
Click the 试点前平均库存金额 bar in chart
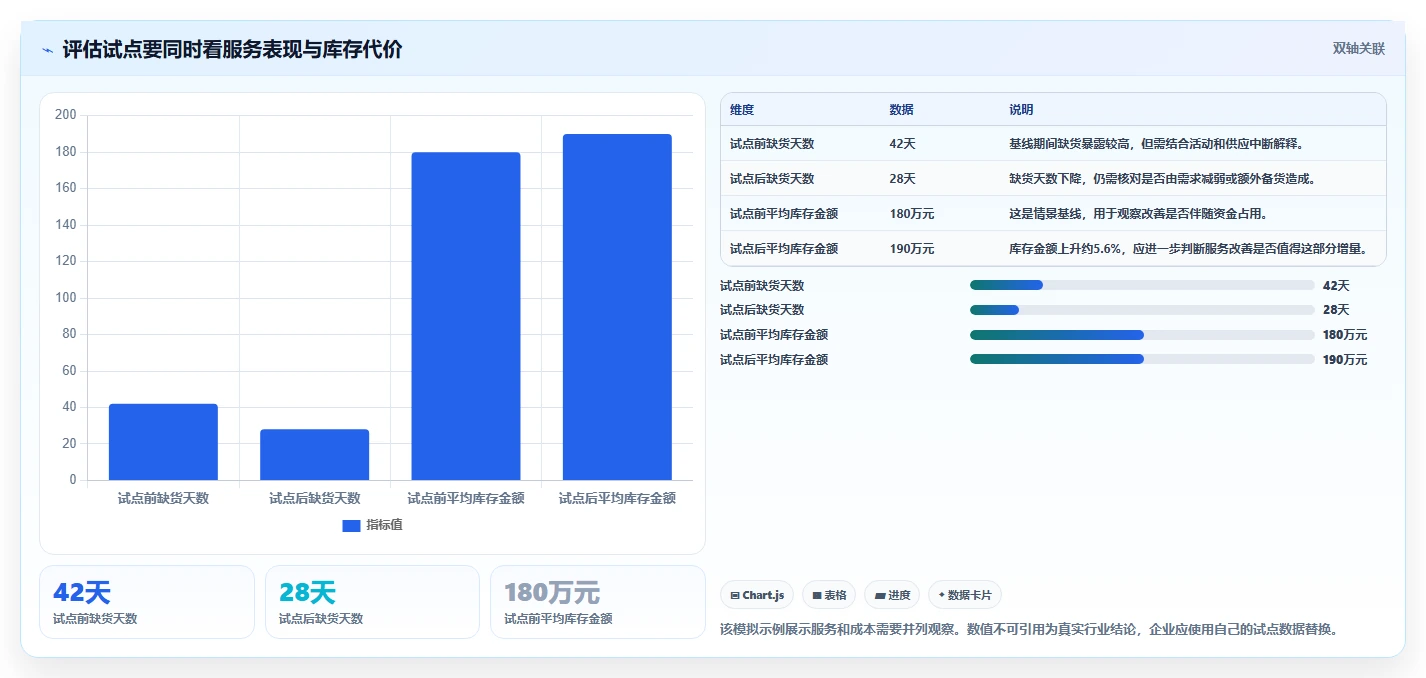pyautogui.click(x=466, y=316)
